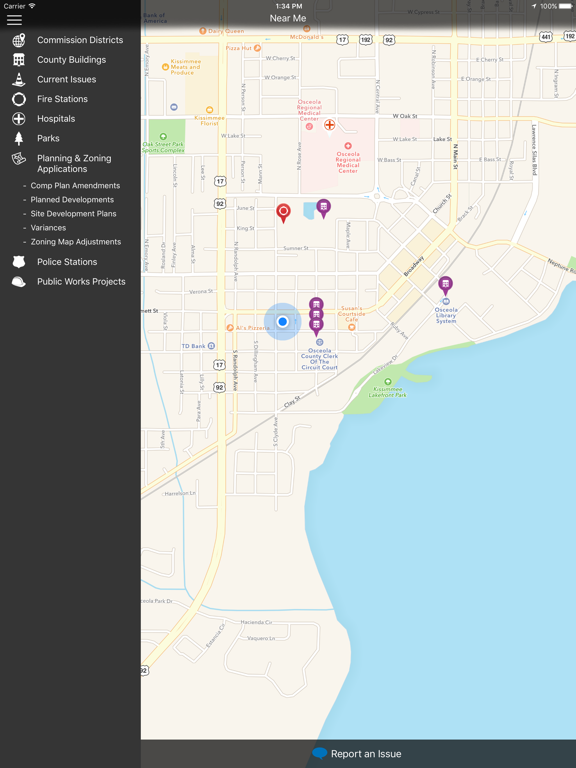This screenshot has height=768, width=576.
Task: Tap the Pizza Hut map marker
Action: (257, 48)
